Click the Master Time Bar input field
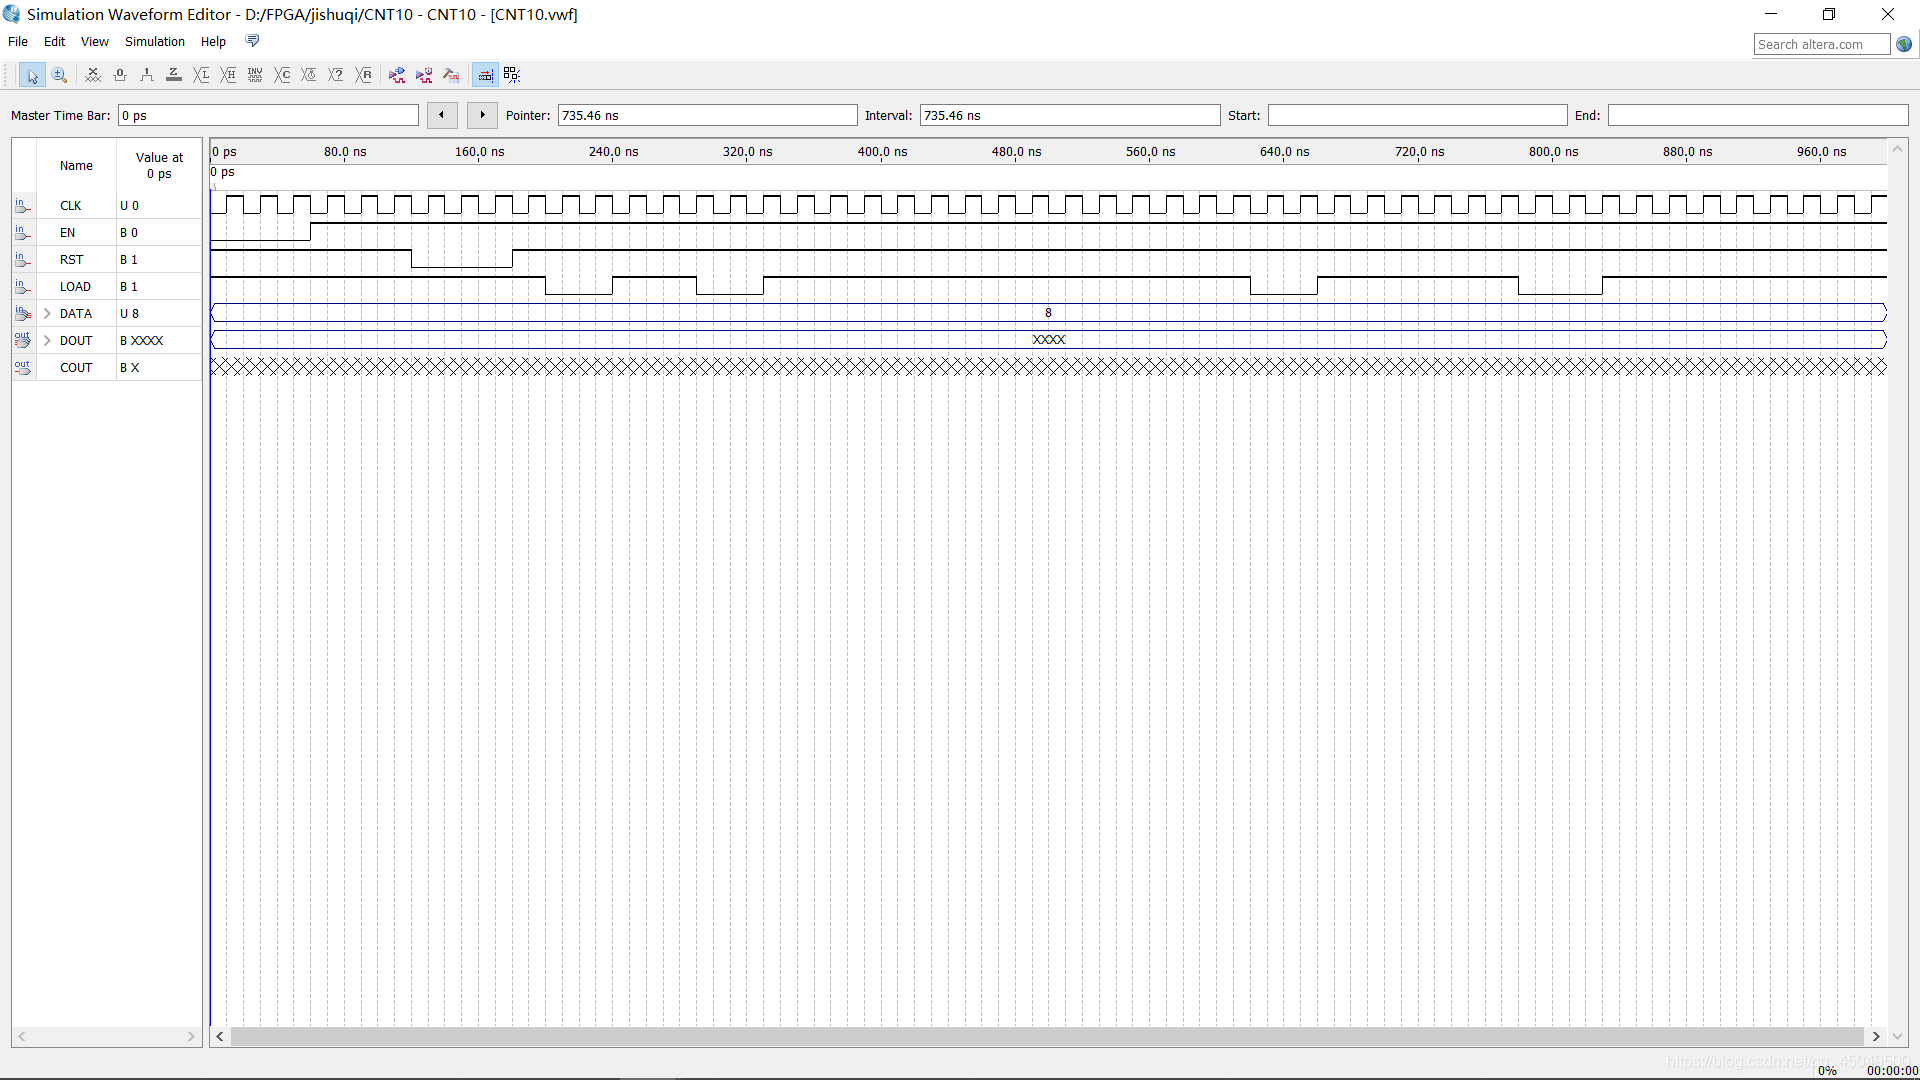This screenshot has height=1080, width=1920. click(268, 116)
